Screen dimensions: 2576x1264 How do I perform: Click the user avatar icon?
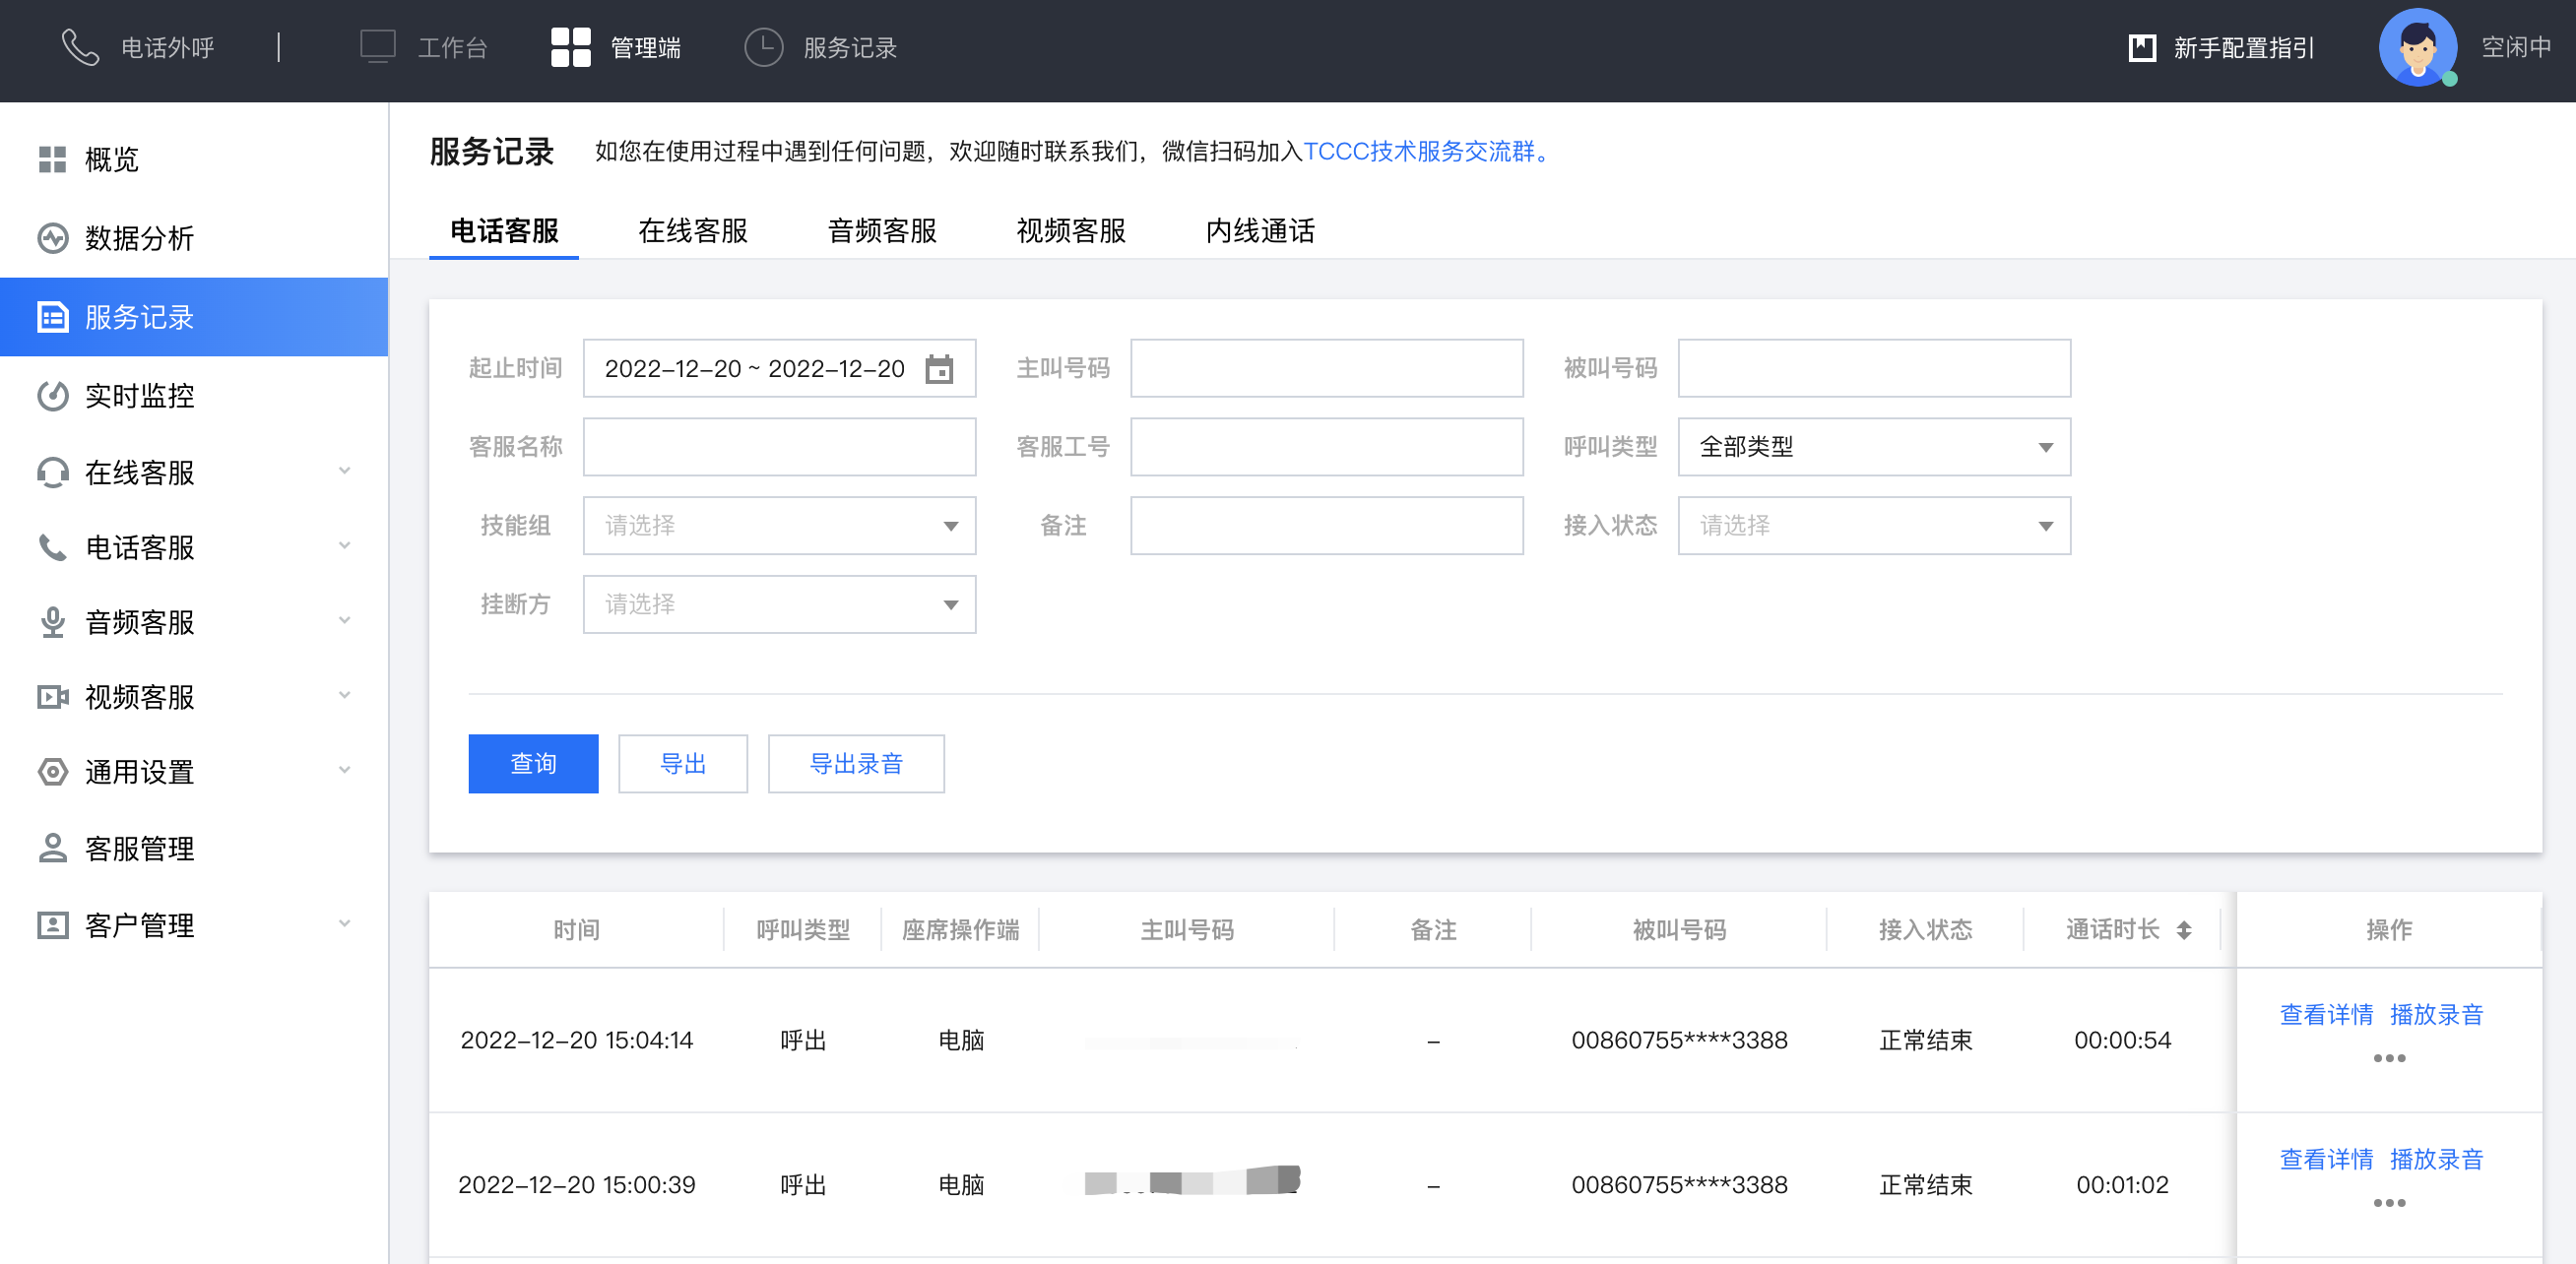pyautogui.click(x=2417, y=47)
